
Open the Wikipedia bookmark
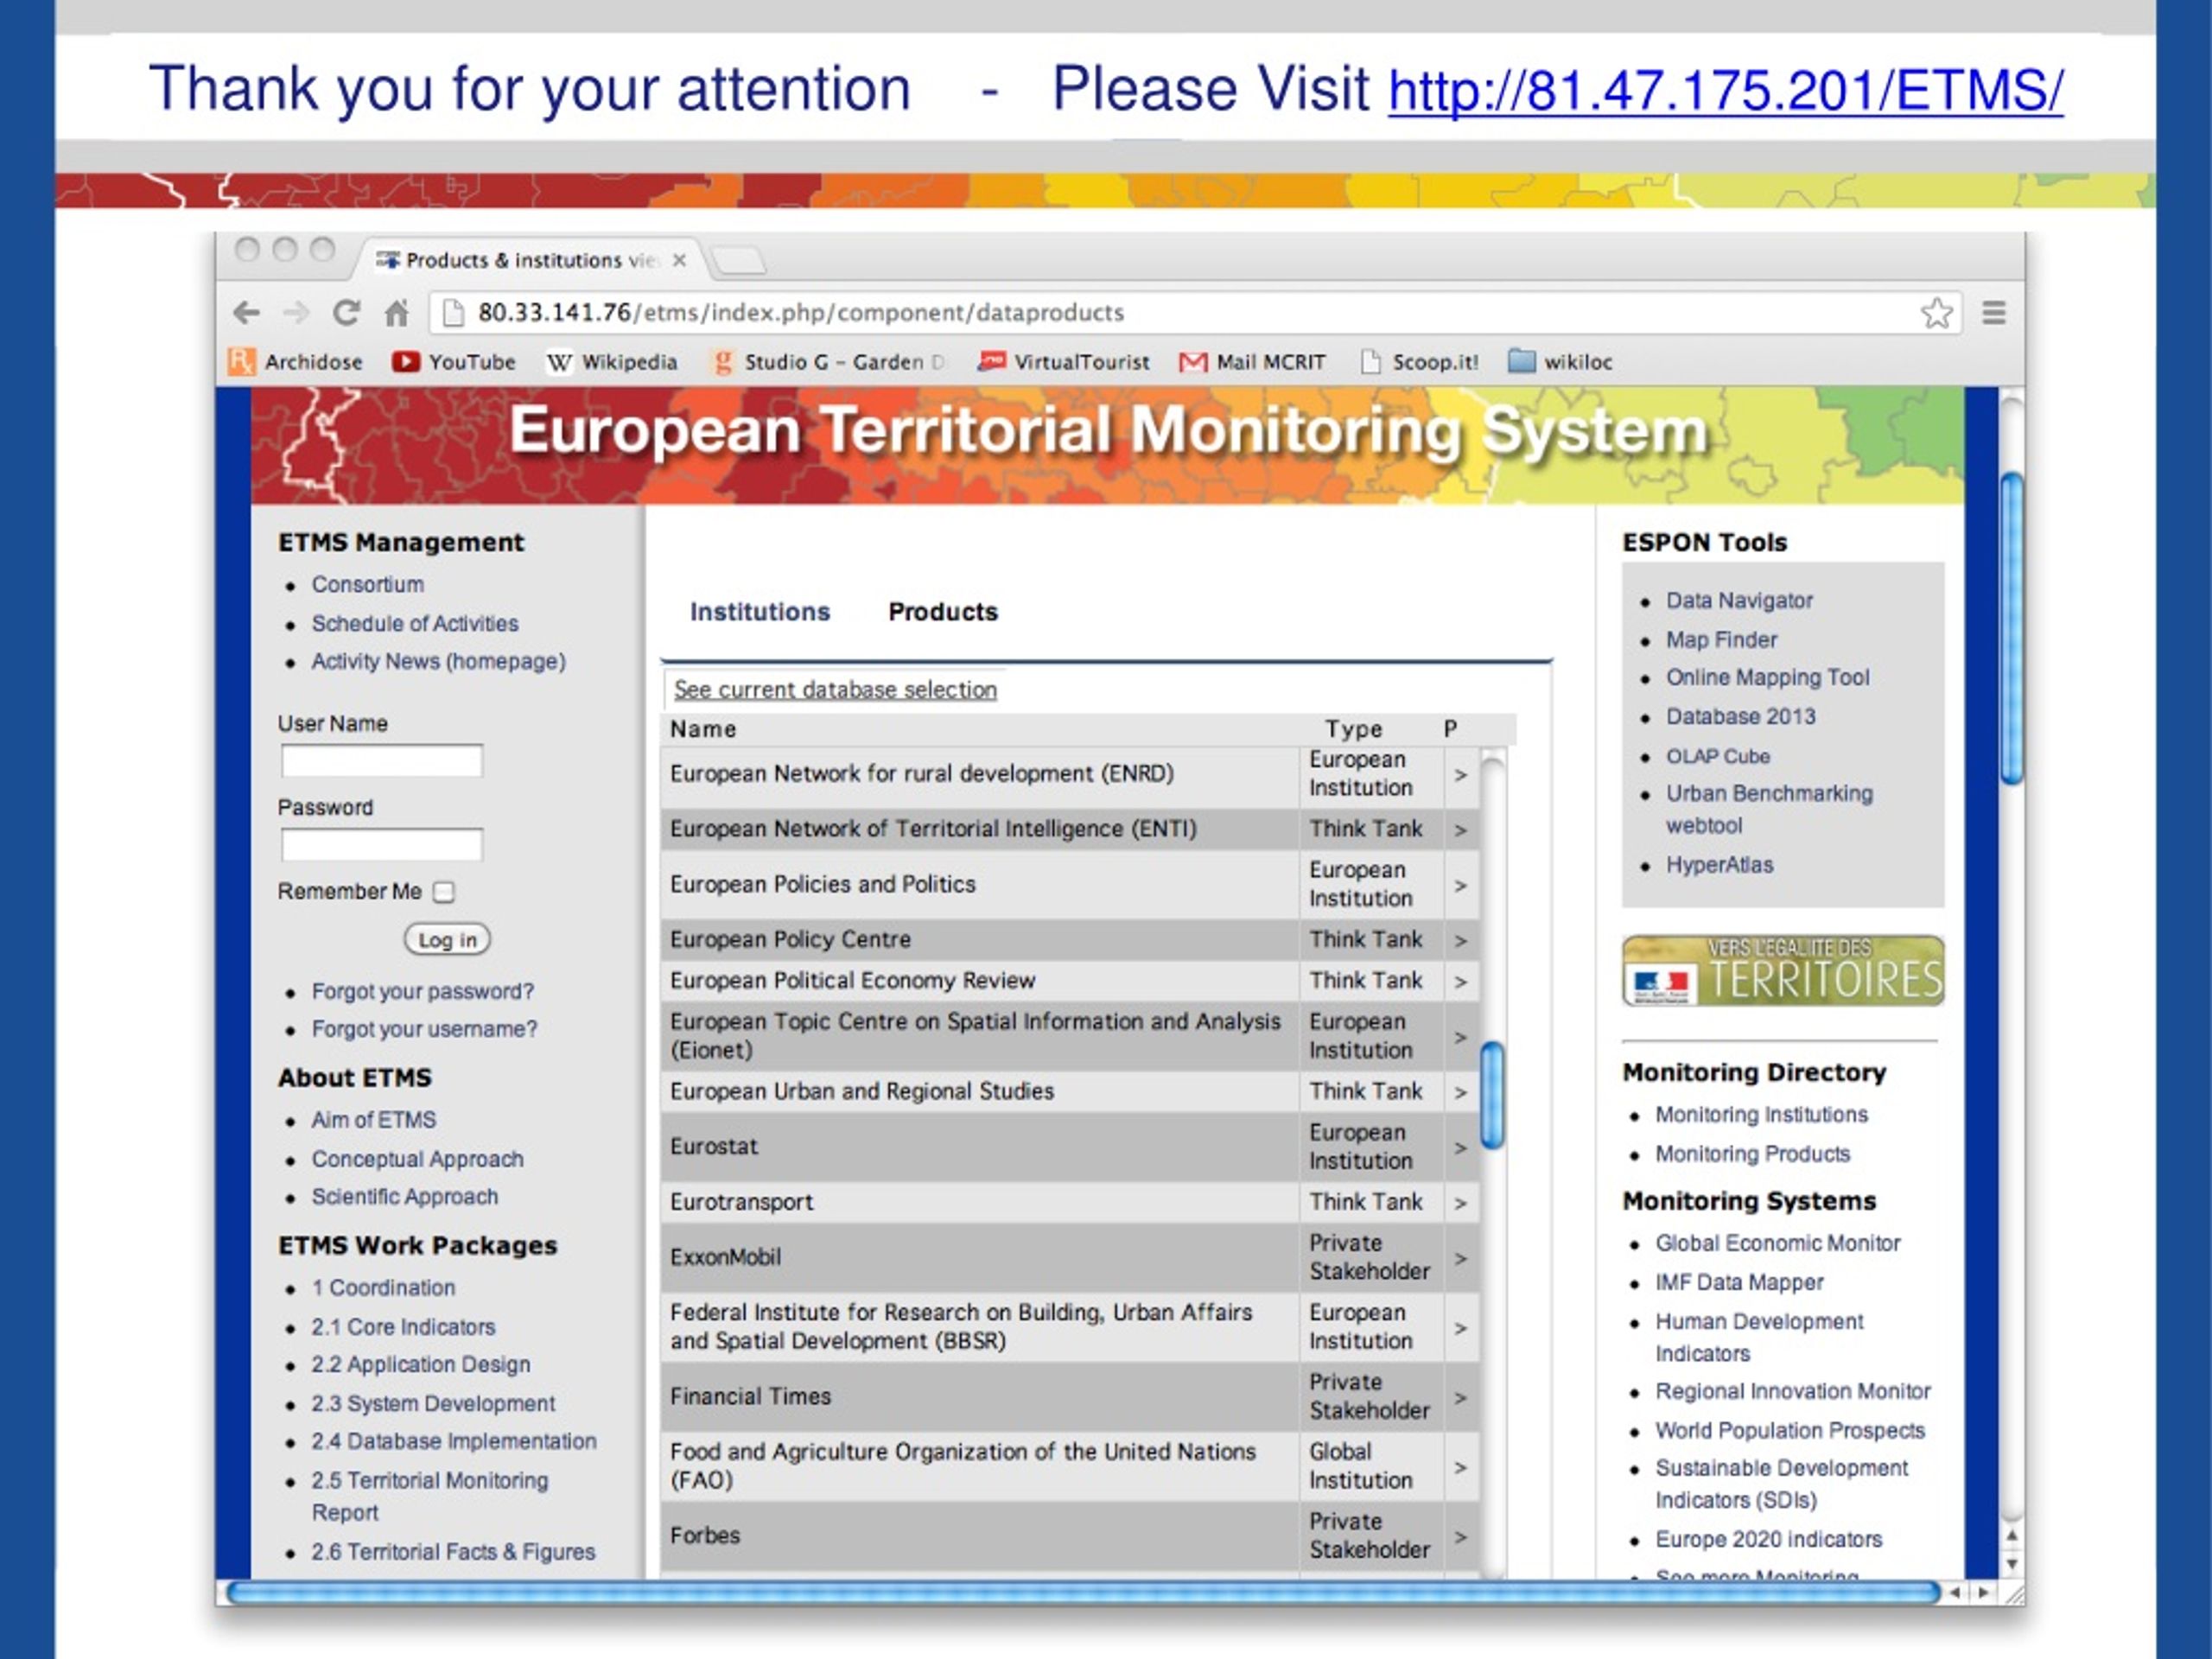[x=612, y=362]
